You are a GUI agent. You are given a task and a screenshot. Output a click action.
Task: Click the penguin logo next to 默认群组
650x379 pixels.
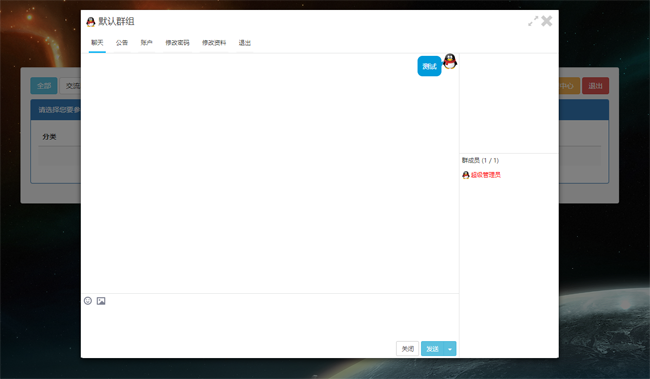click(x=91, y=22)
